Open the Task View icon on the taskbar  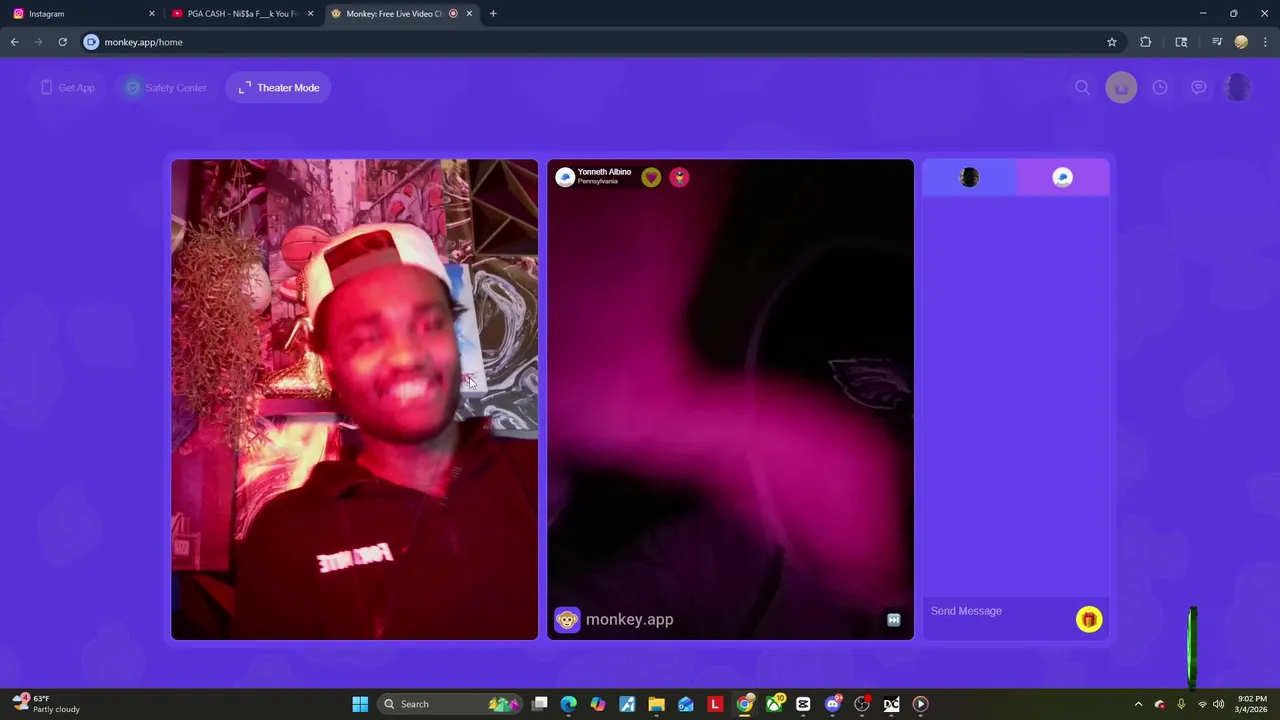(x=540, y=704)
